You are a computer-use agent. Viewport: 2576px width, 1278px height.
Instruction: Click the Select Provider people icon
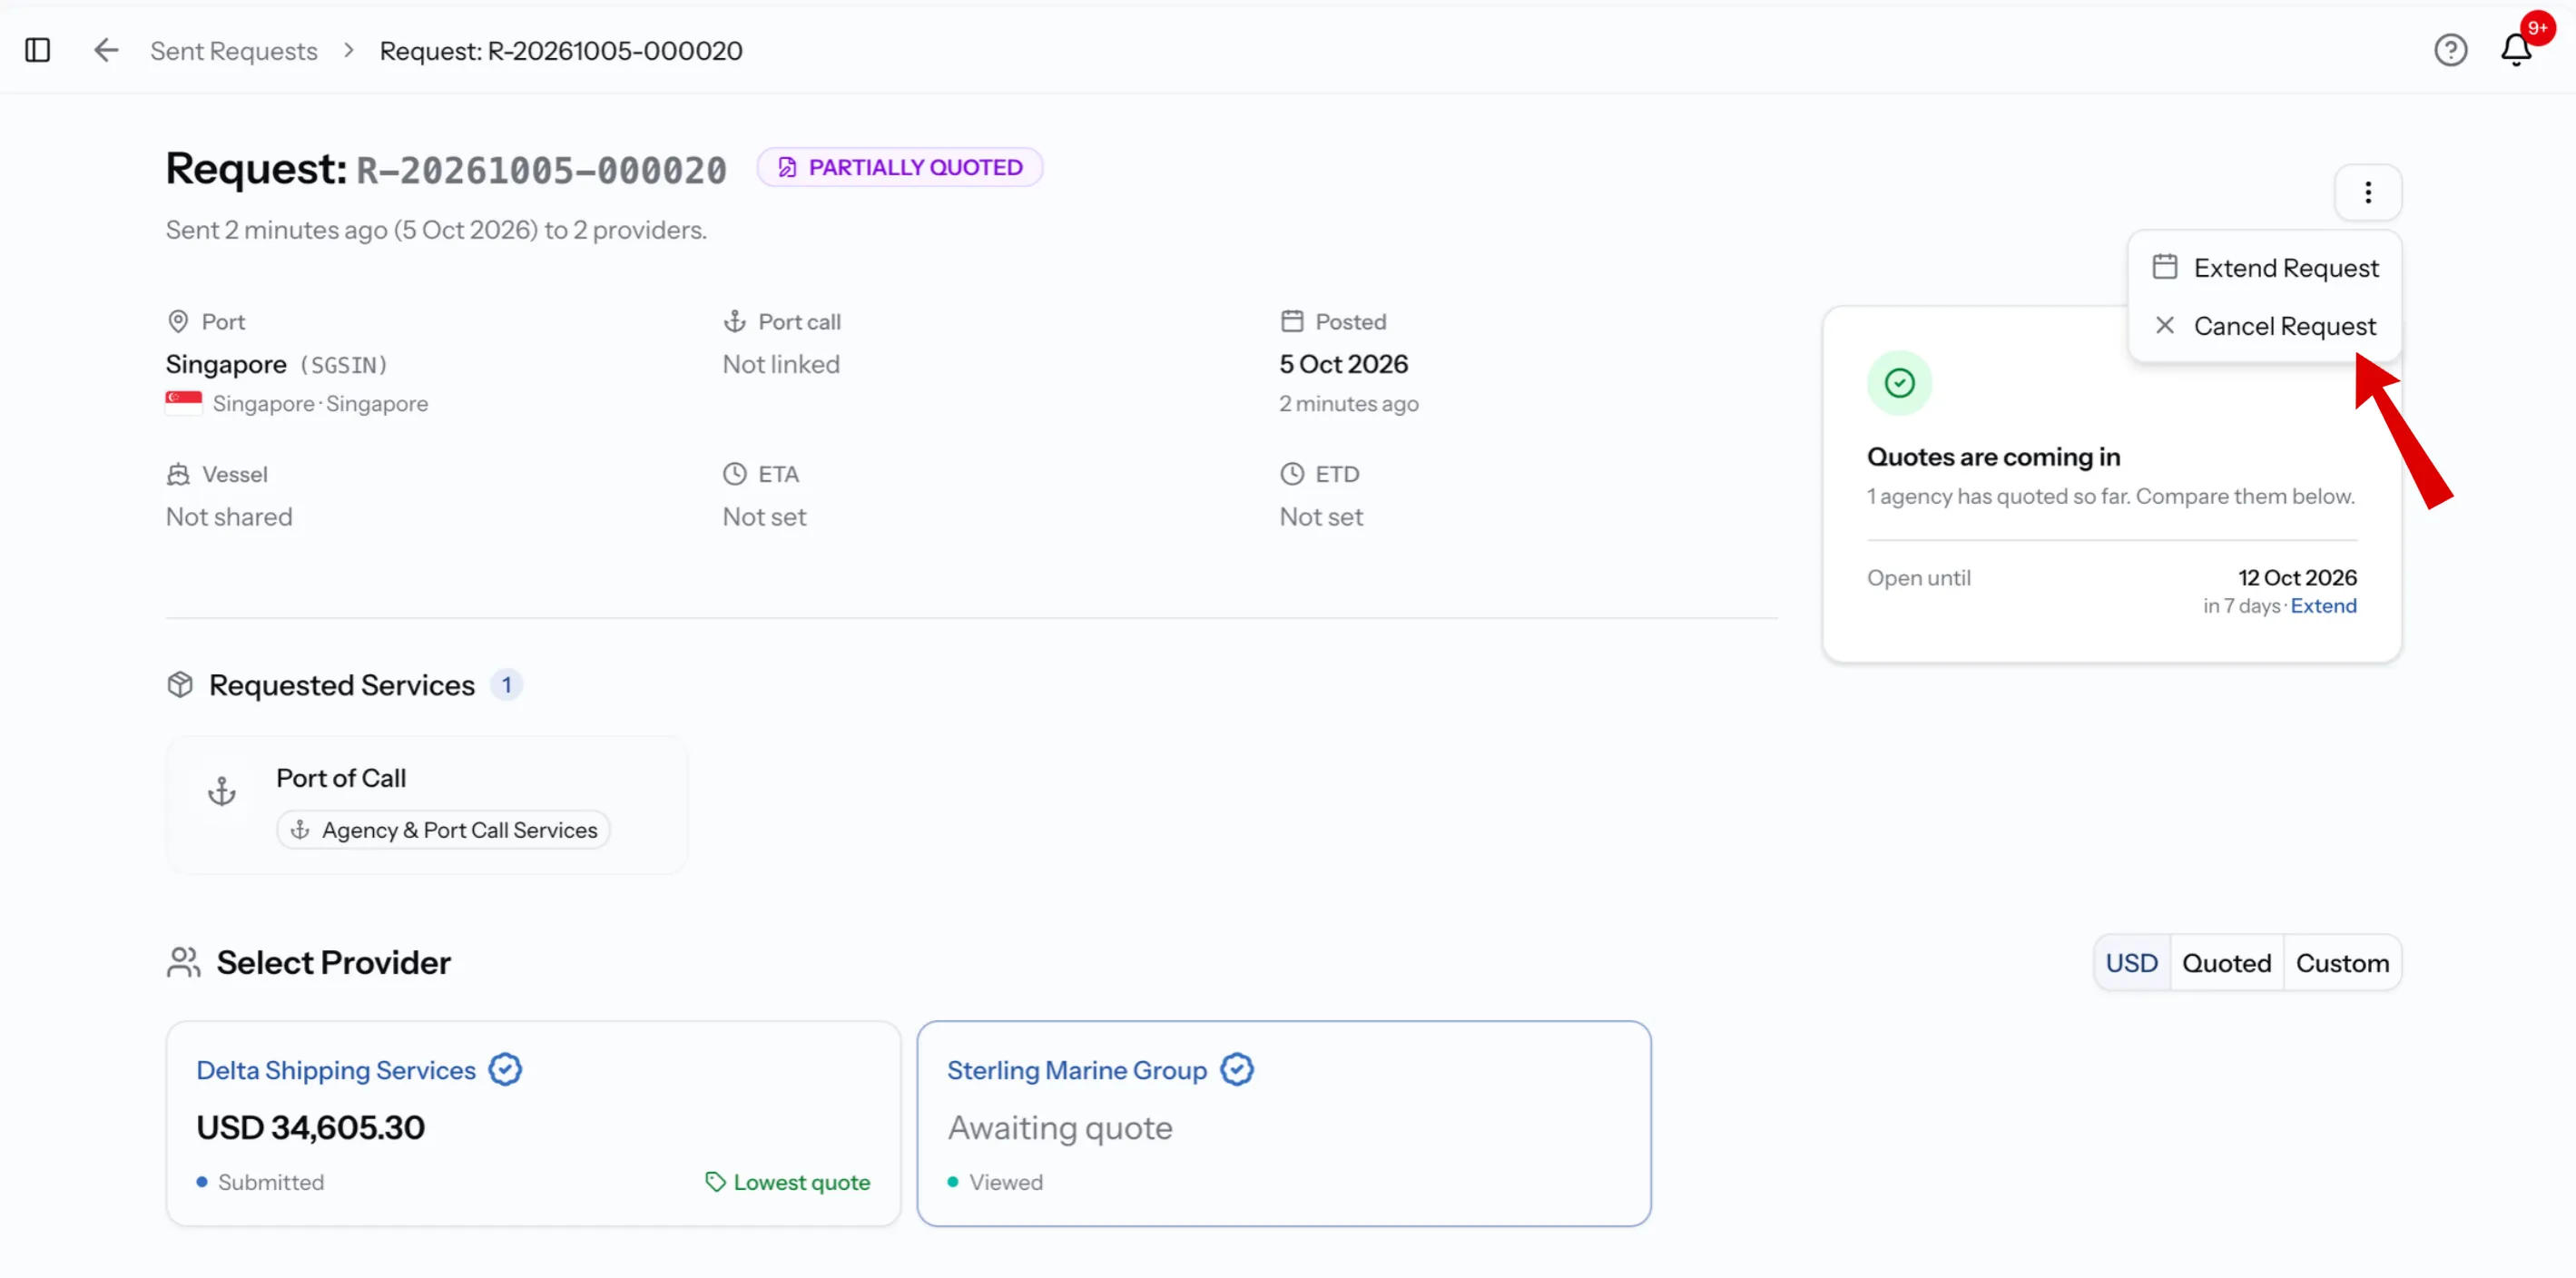tap(184, 963)
